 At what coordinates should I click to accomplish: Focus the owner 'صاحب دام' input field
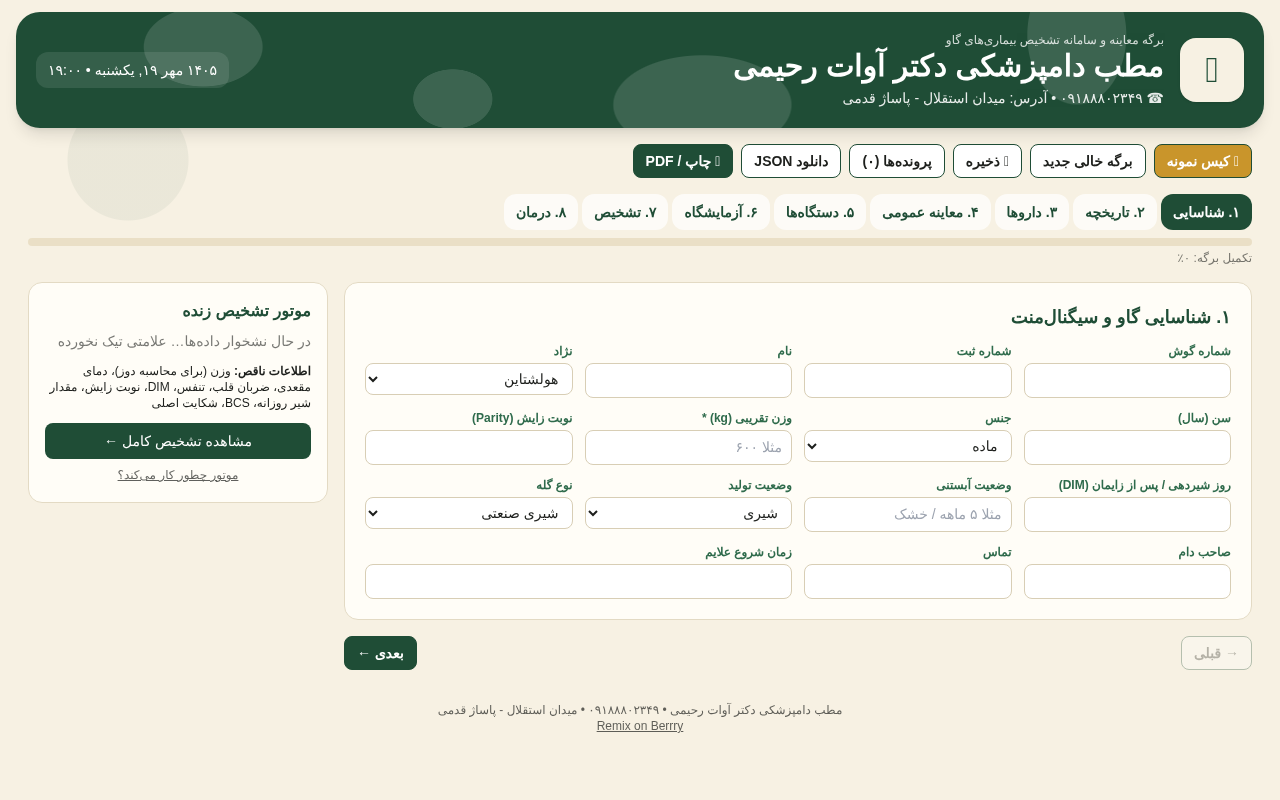point(1127,581)
